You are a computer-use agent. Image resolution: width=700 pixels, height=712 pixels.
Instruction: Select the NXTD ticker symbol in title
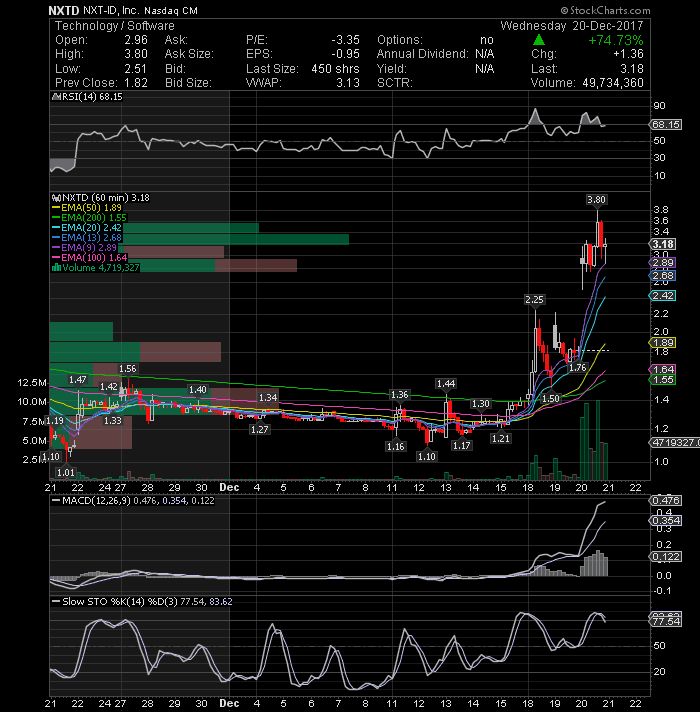click(x=64, y=10)
